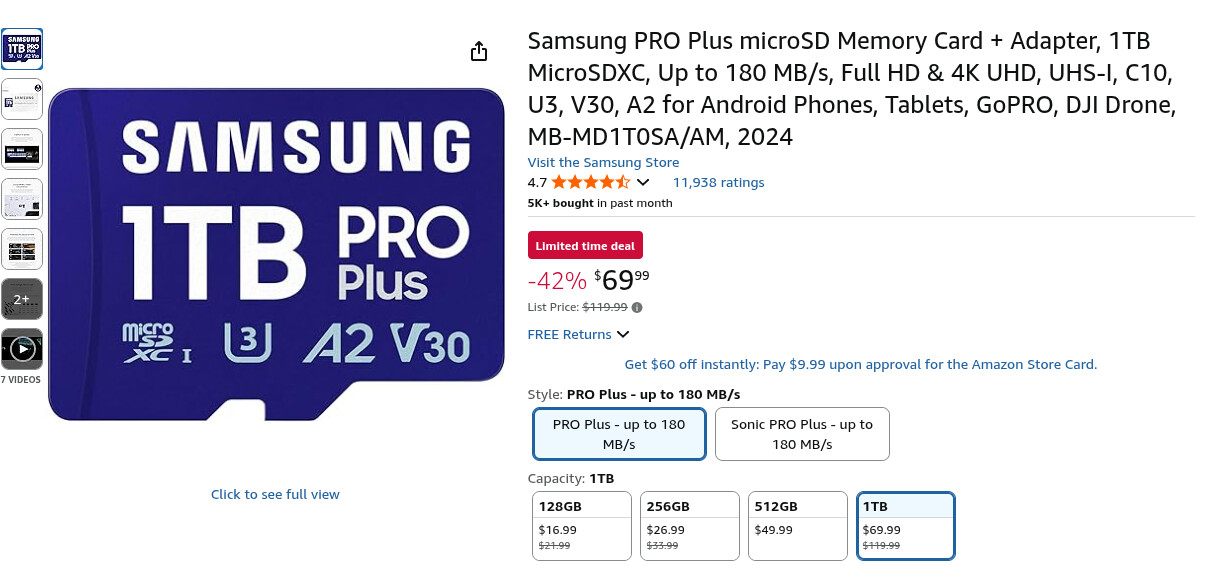1217x569 pixels.
Task: Choose the 128GB capacity option
Action: pyautogui.click(x=582, y=525)
